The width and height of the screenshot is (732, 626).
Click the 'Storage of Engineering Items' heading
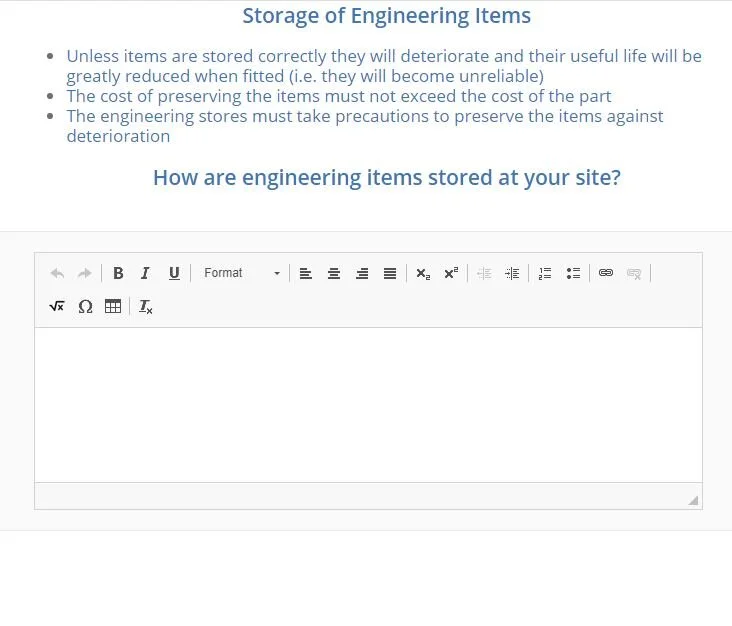pyautogui.click(x=387, y=16)
